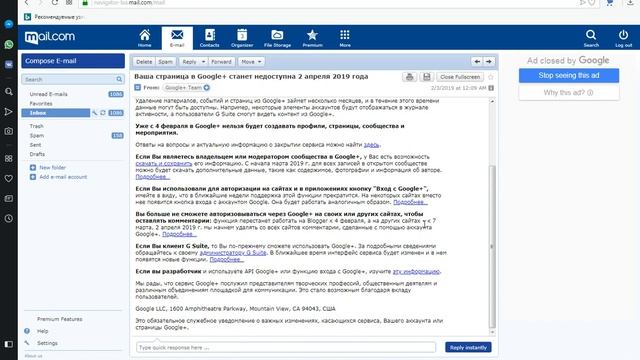
Task: Click the save e-mail floppy icon
Action: click(427, 77)
